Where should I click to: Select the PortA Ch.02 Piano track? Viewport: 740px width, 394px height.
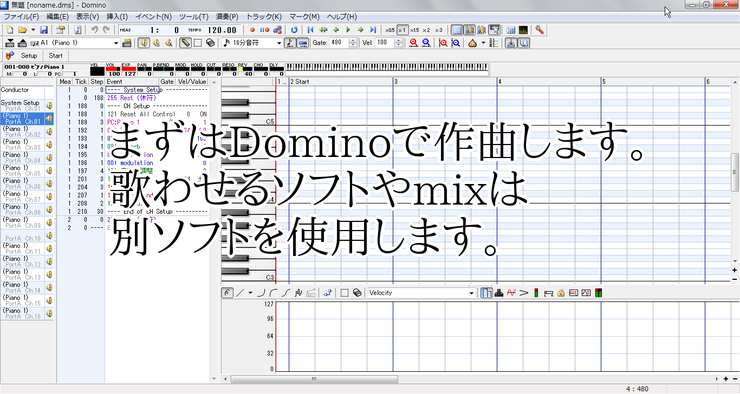point(22,131)
